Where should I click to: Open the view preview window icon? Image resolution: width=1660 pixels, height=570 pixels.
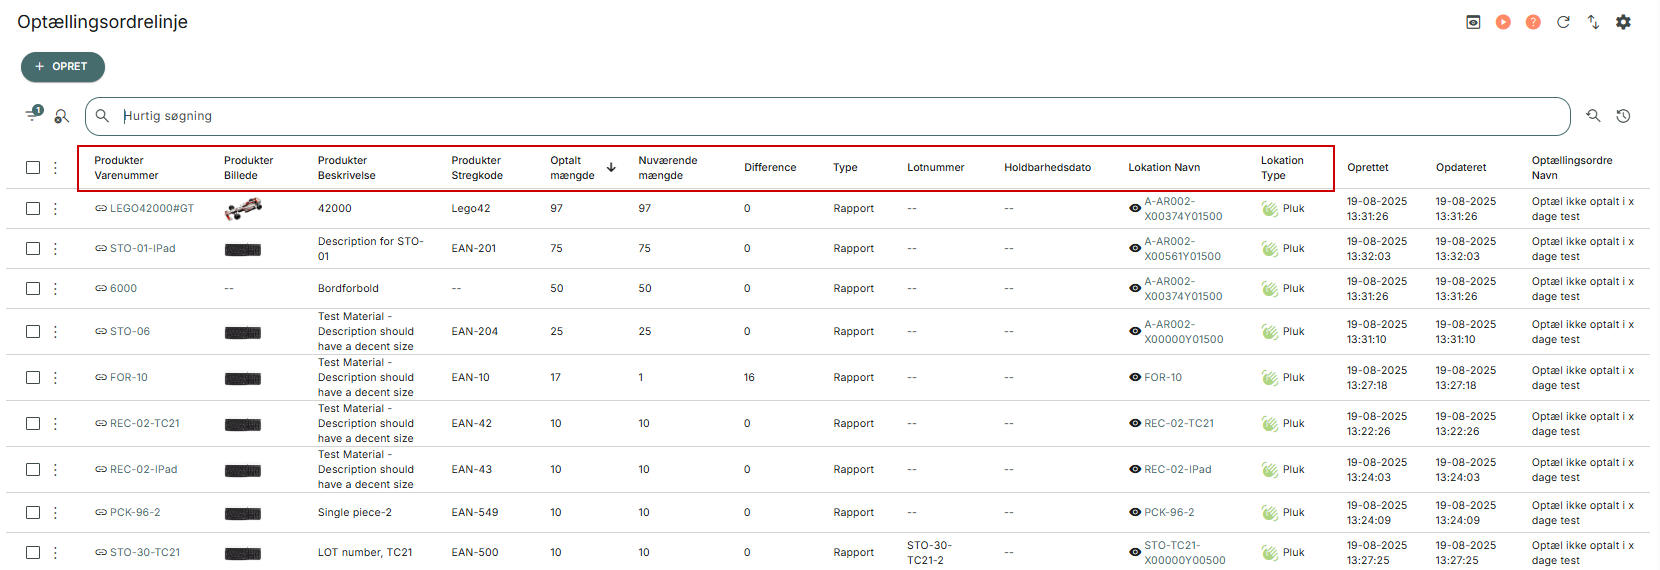(1473, 22)
